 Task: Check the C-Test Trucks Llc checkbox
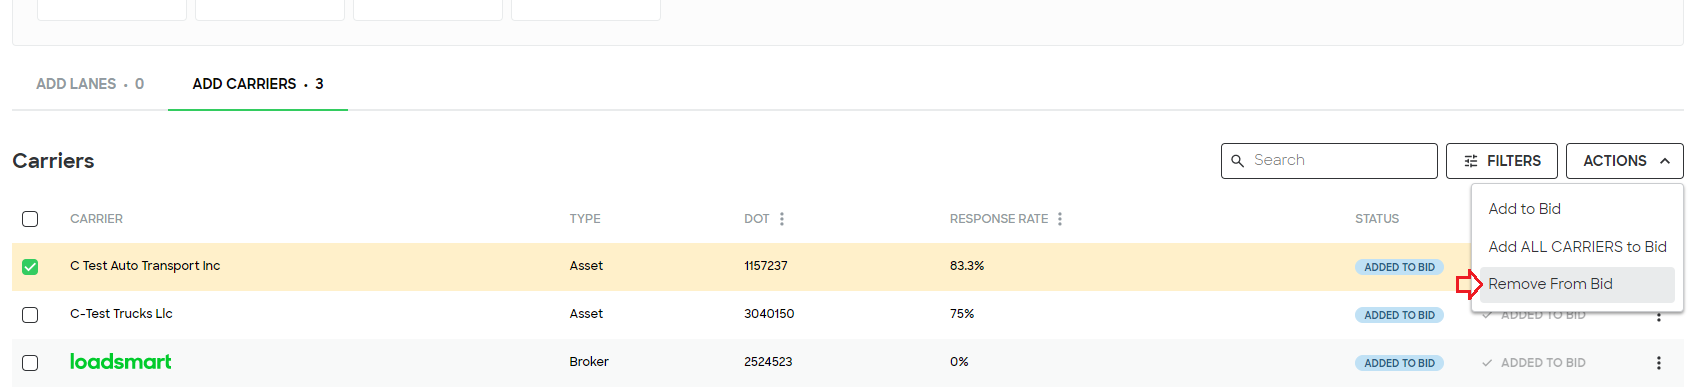click(x=30, y=315)
